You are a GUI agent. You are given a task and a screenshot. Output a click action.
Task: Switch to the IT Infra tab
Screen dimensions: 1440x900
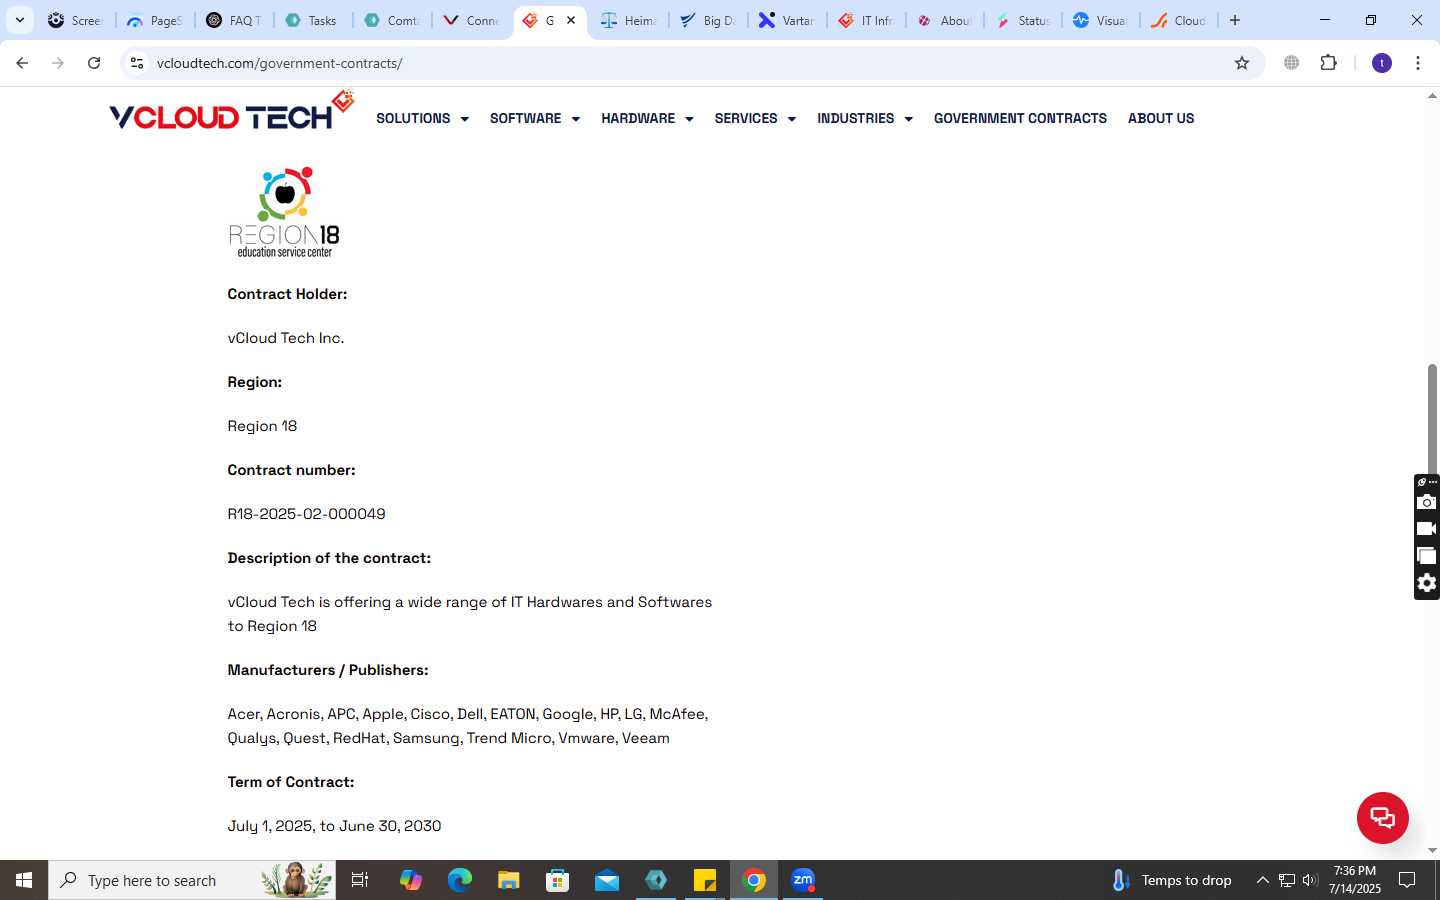click(866, 20)
